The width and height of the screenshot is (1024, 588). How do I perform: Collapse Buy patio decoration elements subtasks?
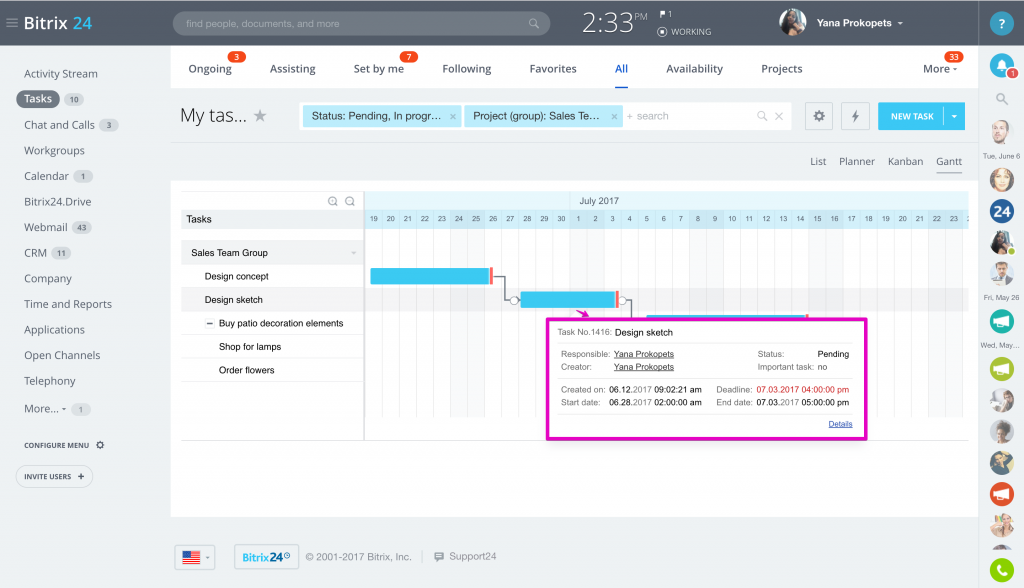coord(209,323)
